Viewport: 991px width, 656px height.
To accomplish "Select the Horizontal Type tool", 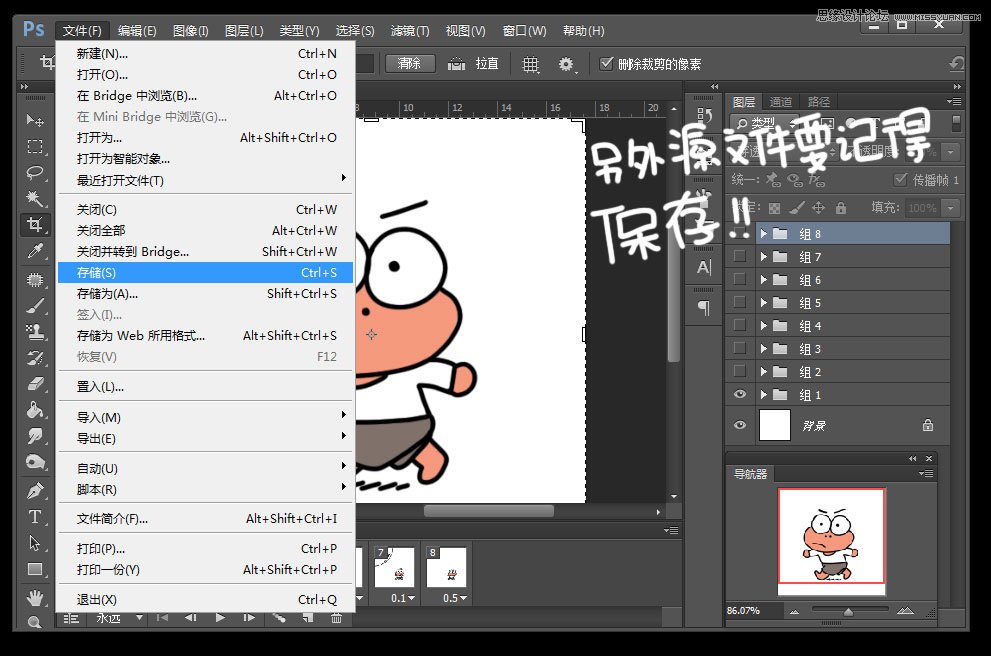I will click(x=35, y=517).
